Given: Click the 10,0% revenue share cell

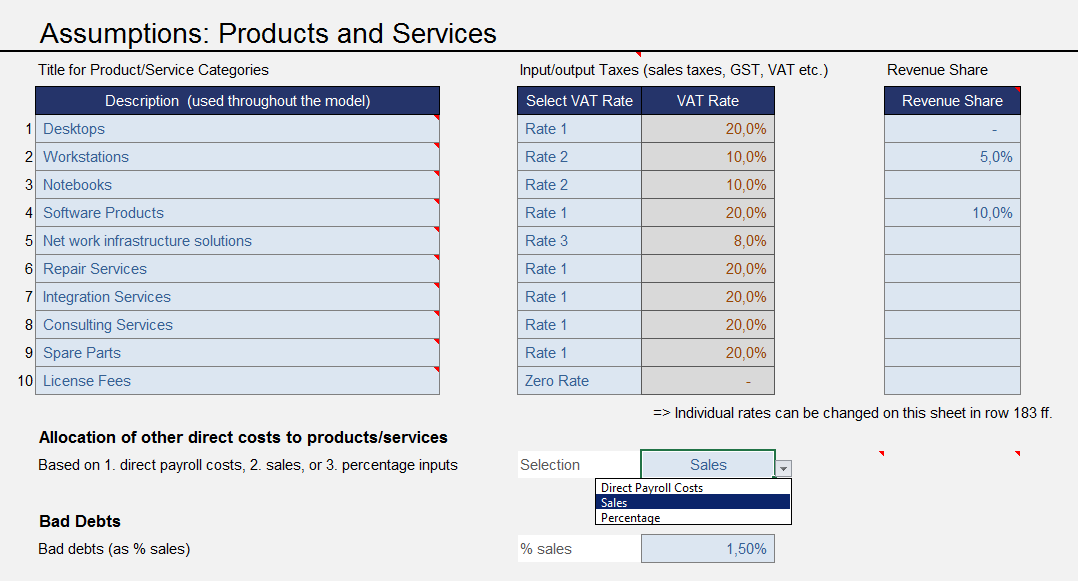Looking at the screenshot, I should pyautogui.click(x=952, y=213).
